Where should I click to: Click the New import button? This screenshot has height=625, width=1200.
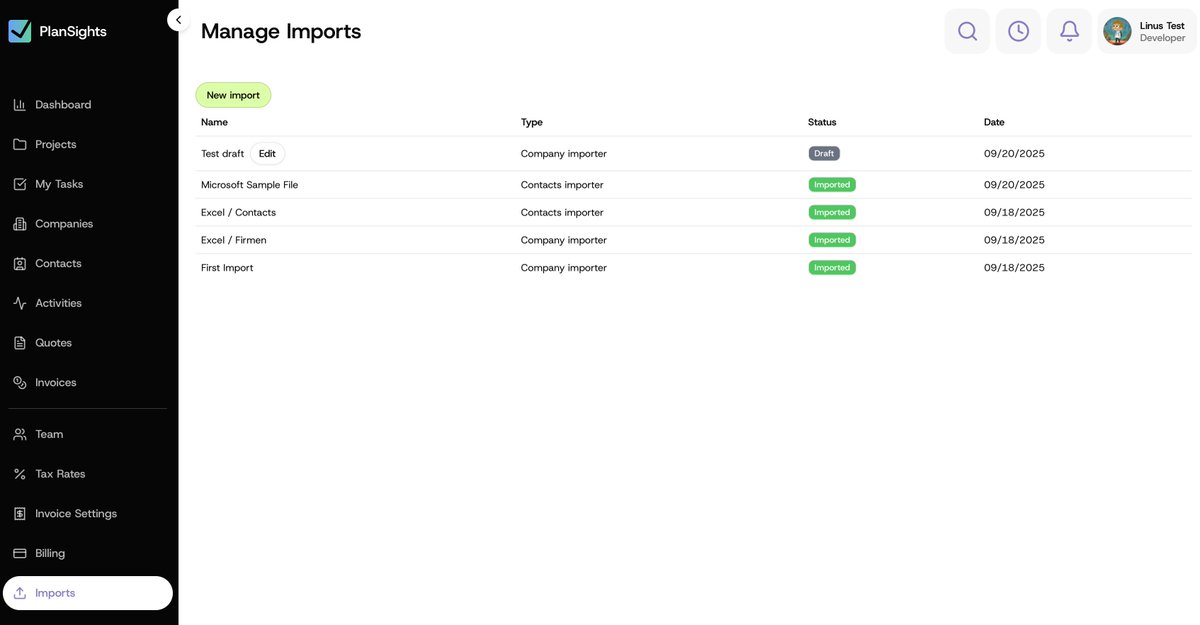[x=233, y=95]
